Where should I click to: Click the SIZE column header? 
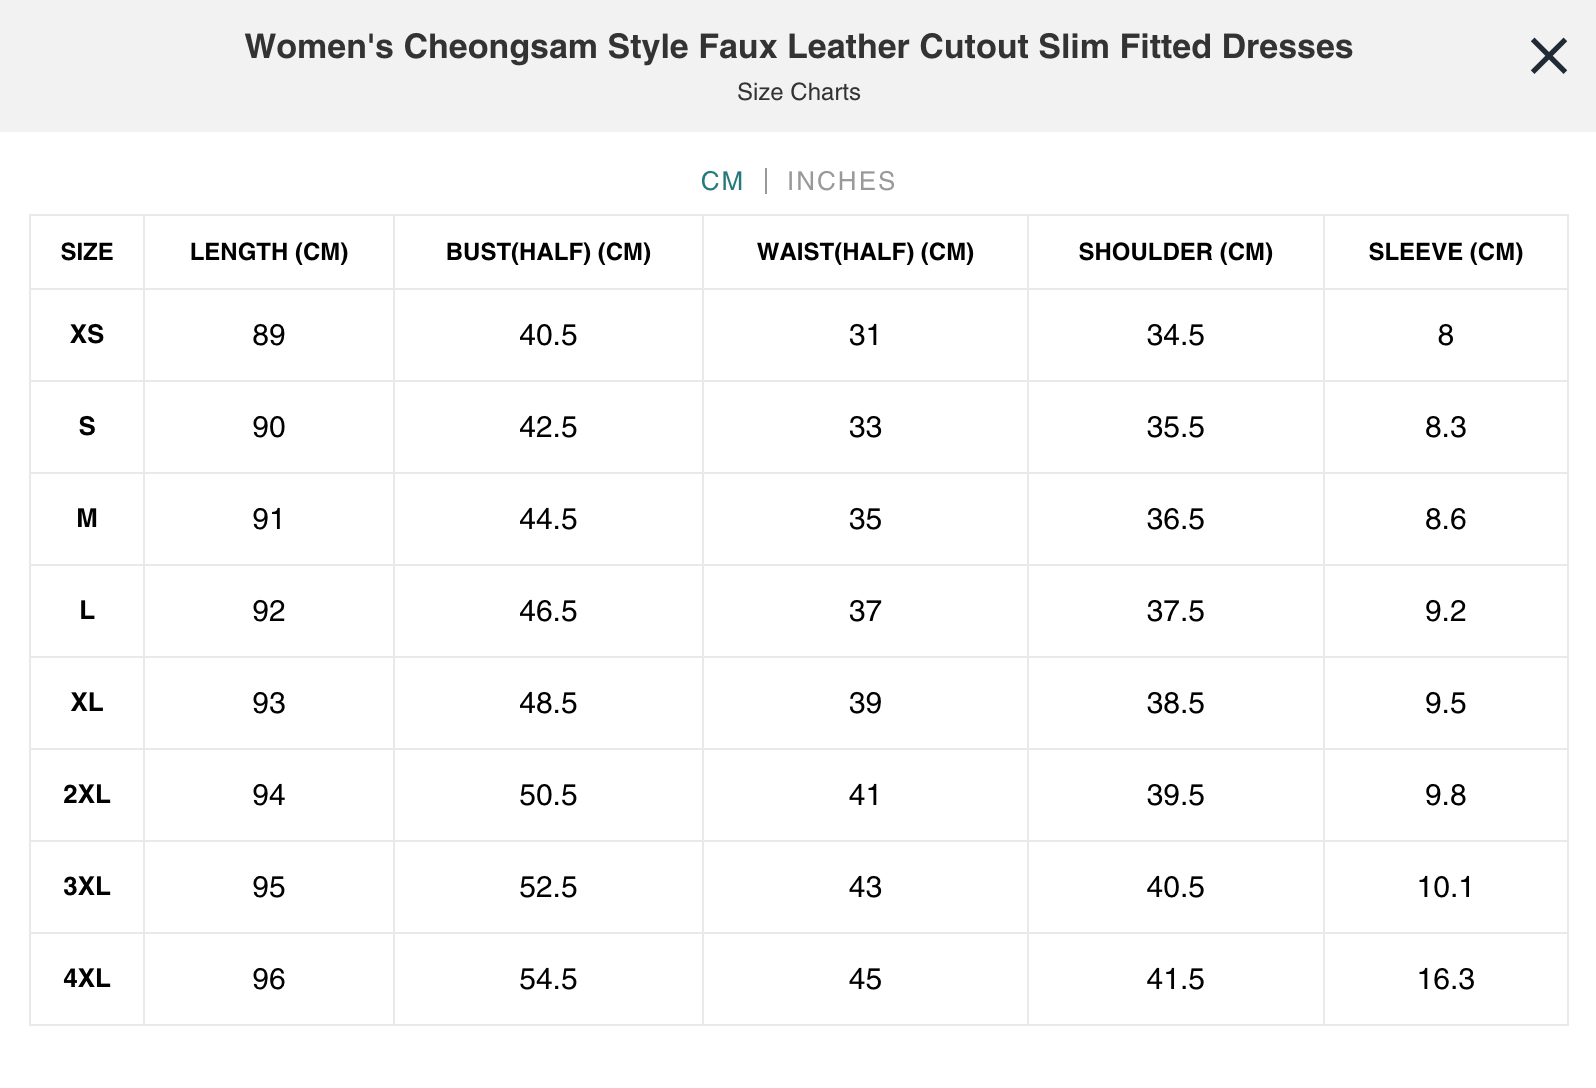pos(87,252)
